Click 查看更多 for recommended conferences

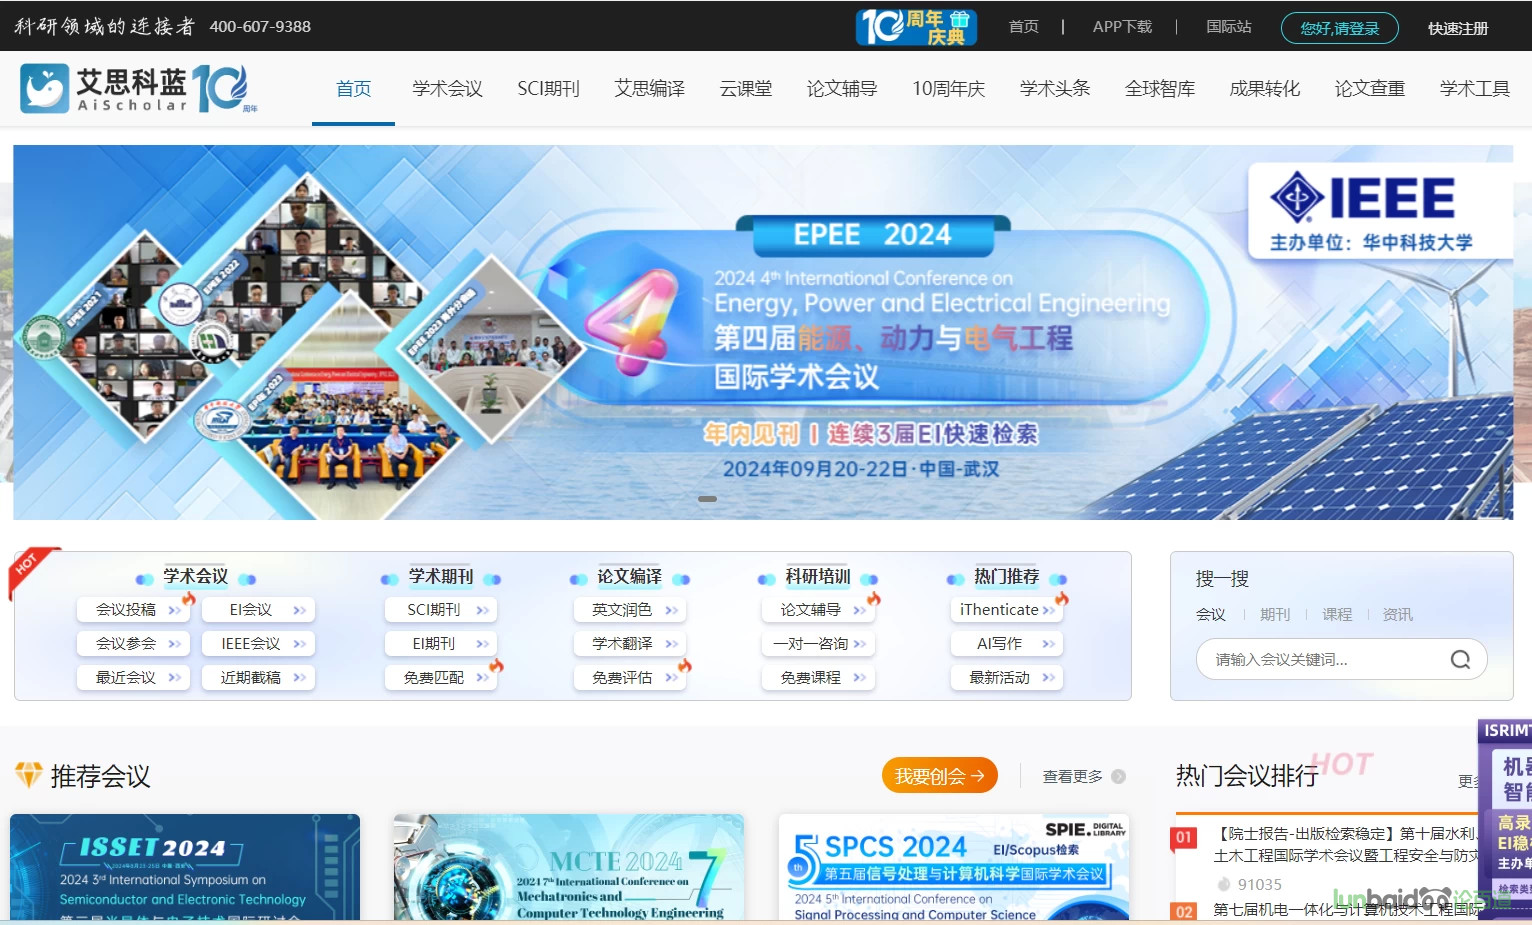[x=1072, y=776]
